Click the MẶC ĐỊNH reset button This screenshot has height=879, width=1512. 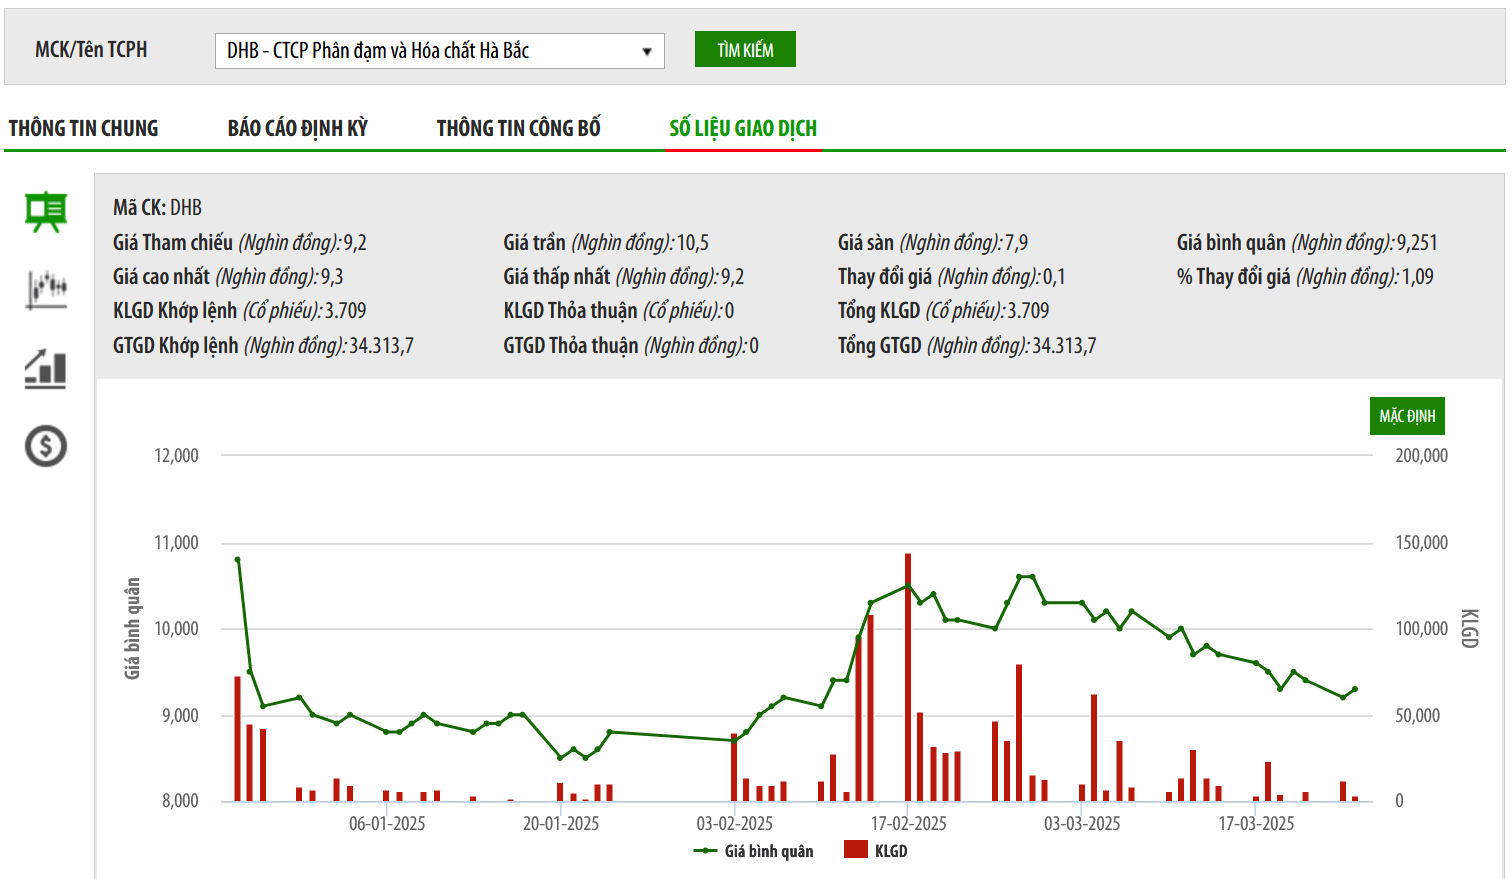tap(1407, 416)
